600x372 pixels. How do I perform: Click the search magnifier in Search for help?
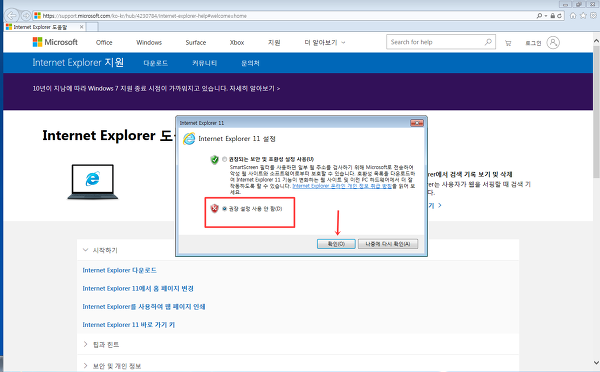tap(488, 42)
